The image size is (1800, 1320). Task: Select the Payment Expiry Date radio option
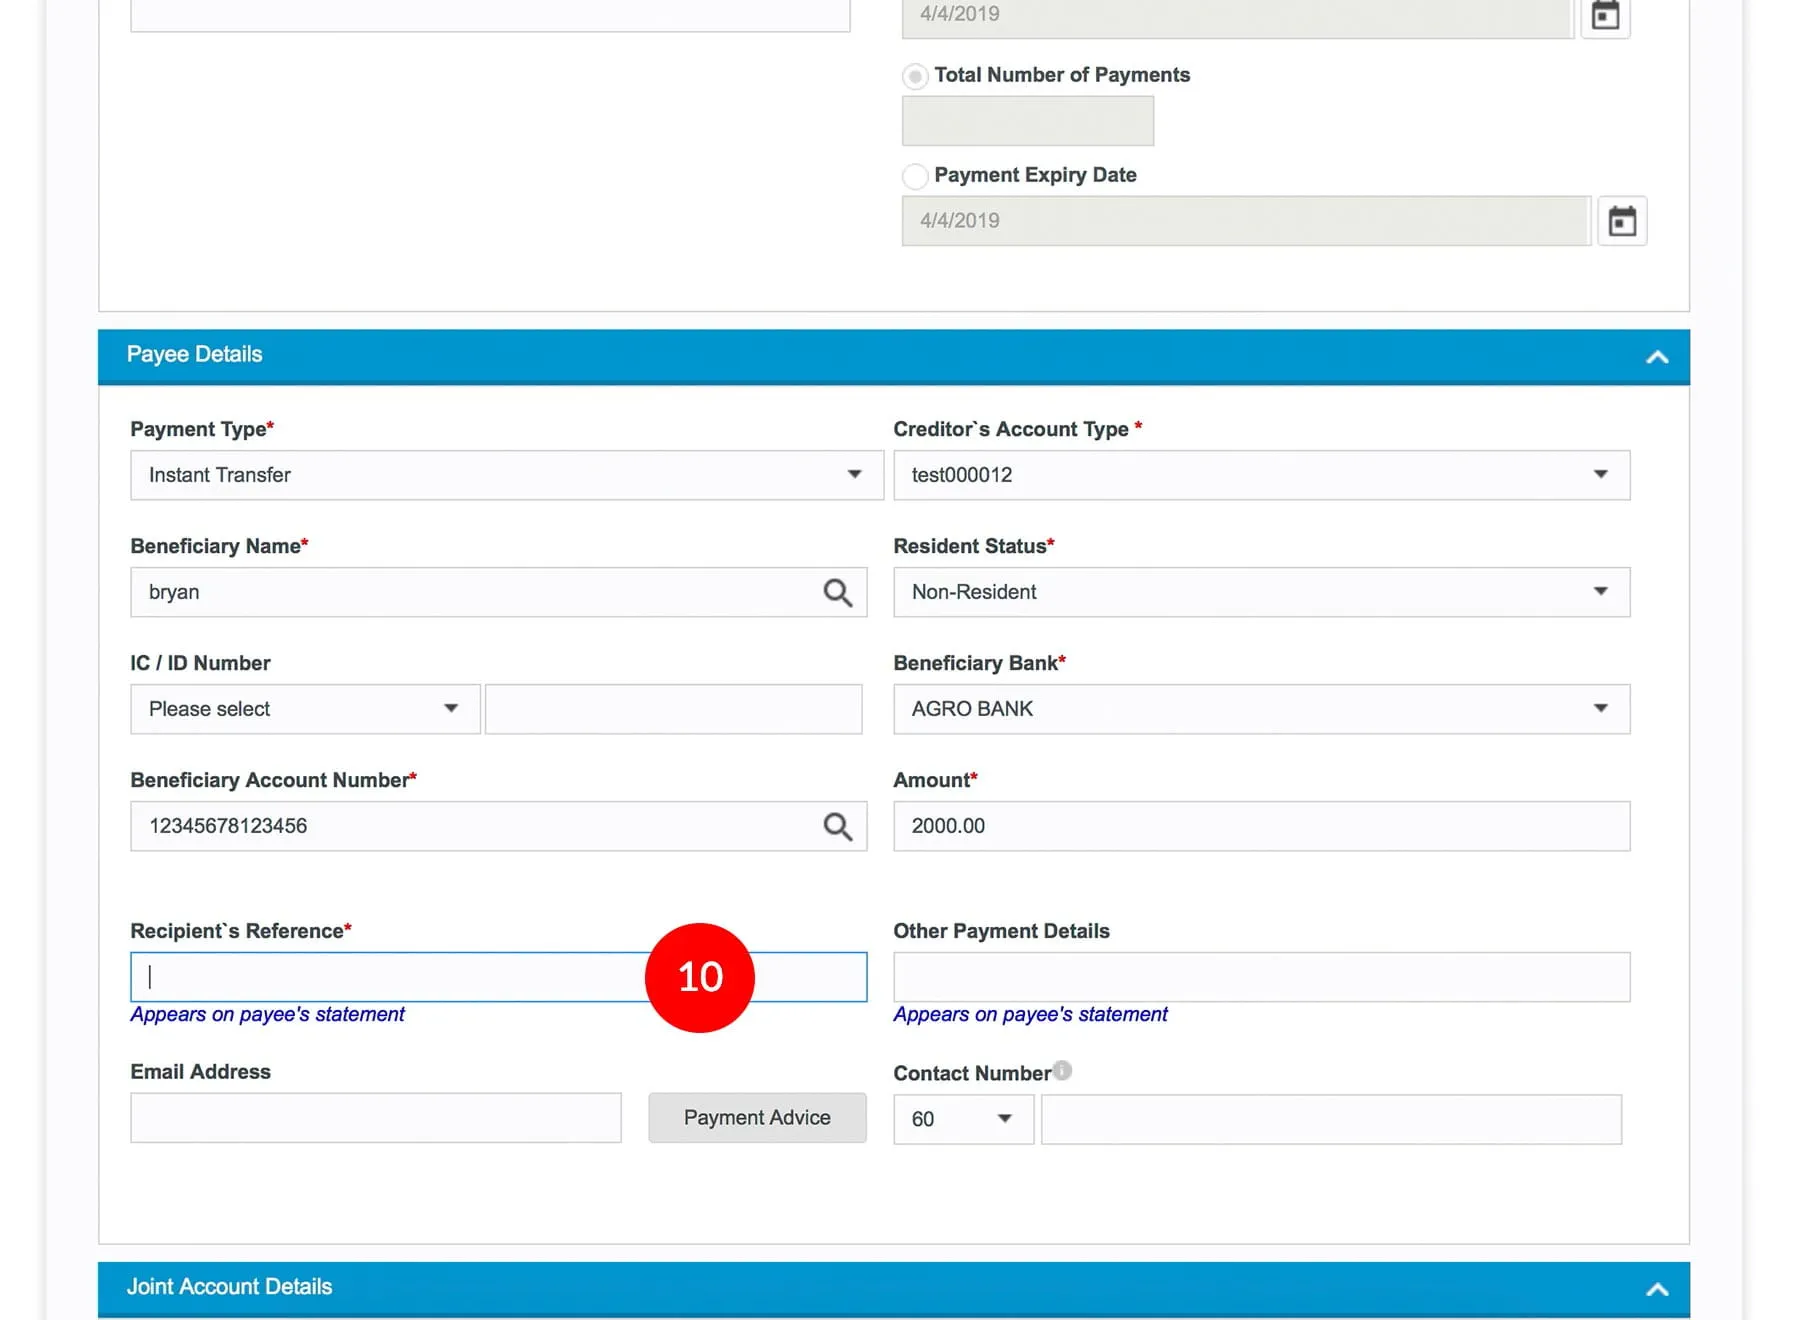(915, 177)
